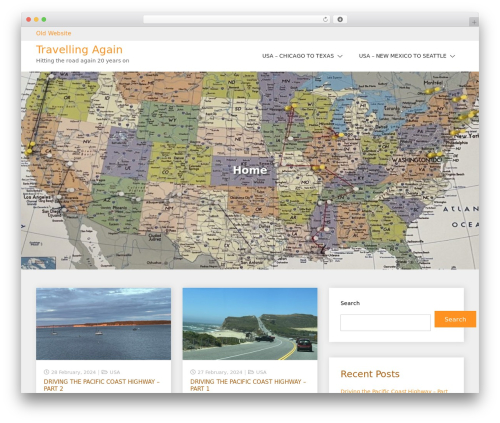This screenshot has width=500, height=423.
Task: Click the Home map banner heading
Action: 250,170
